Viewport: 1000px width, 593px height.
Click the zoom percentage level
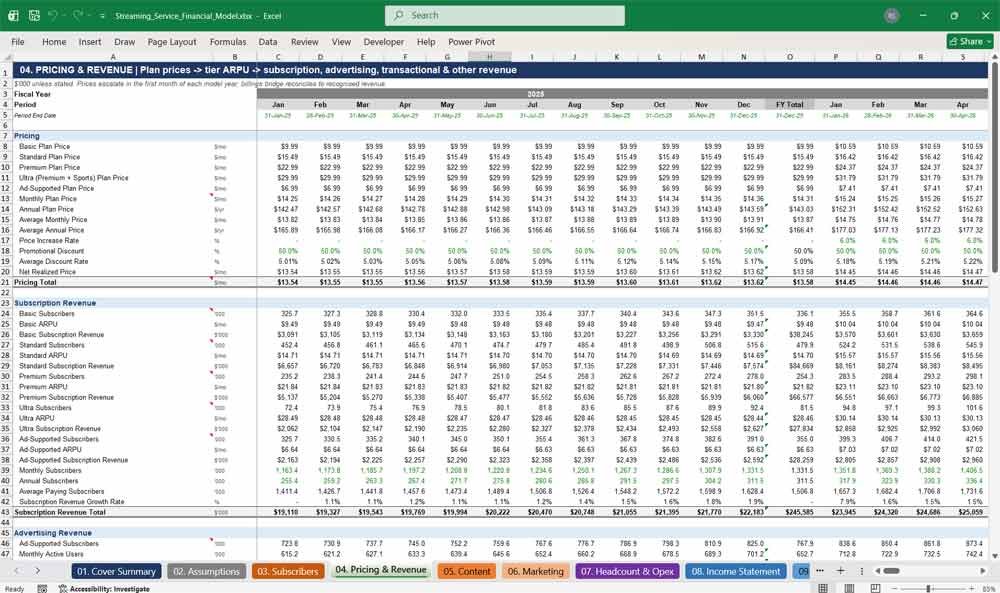coord(987,588)
